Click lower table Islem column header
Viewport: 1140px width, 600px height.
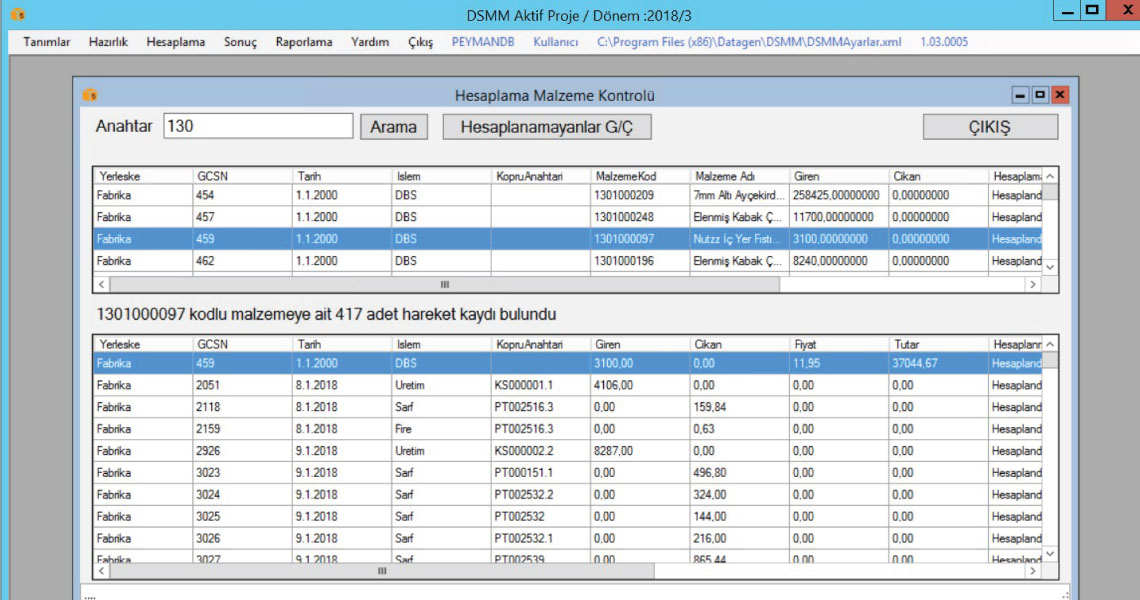[441, 344]
